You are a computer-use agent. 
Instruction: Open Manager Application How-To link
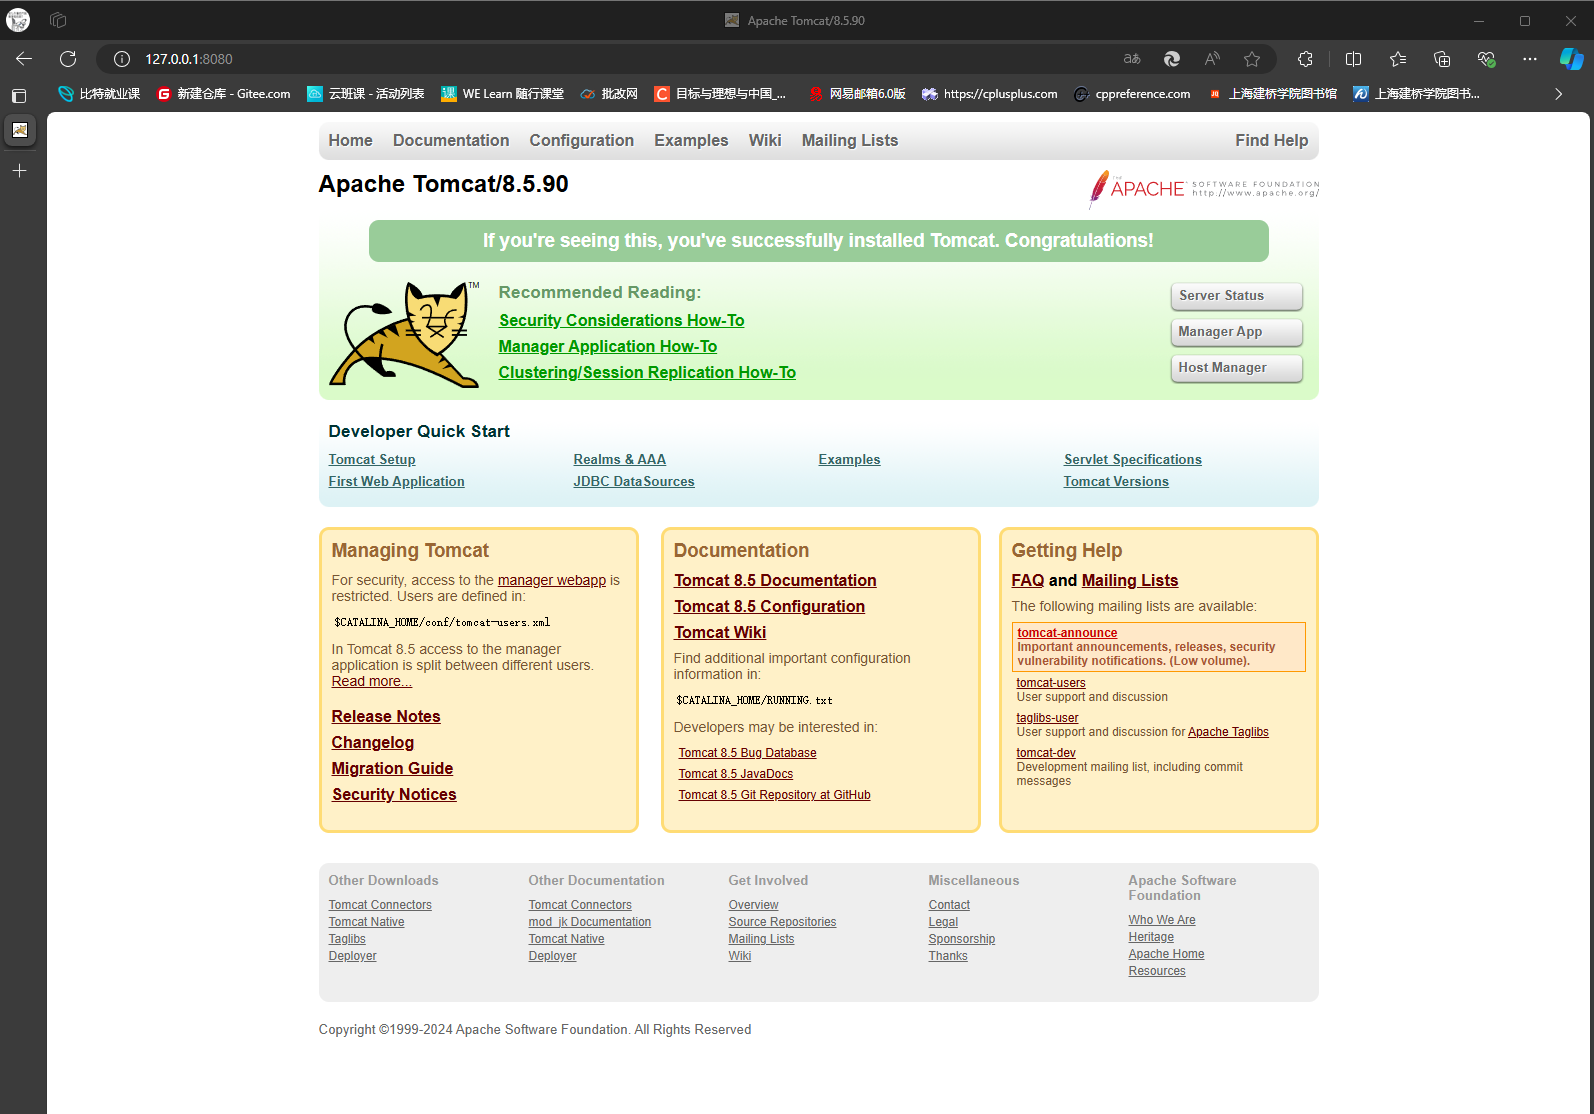[608, 346]
